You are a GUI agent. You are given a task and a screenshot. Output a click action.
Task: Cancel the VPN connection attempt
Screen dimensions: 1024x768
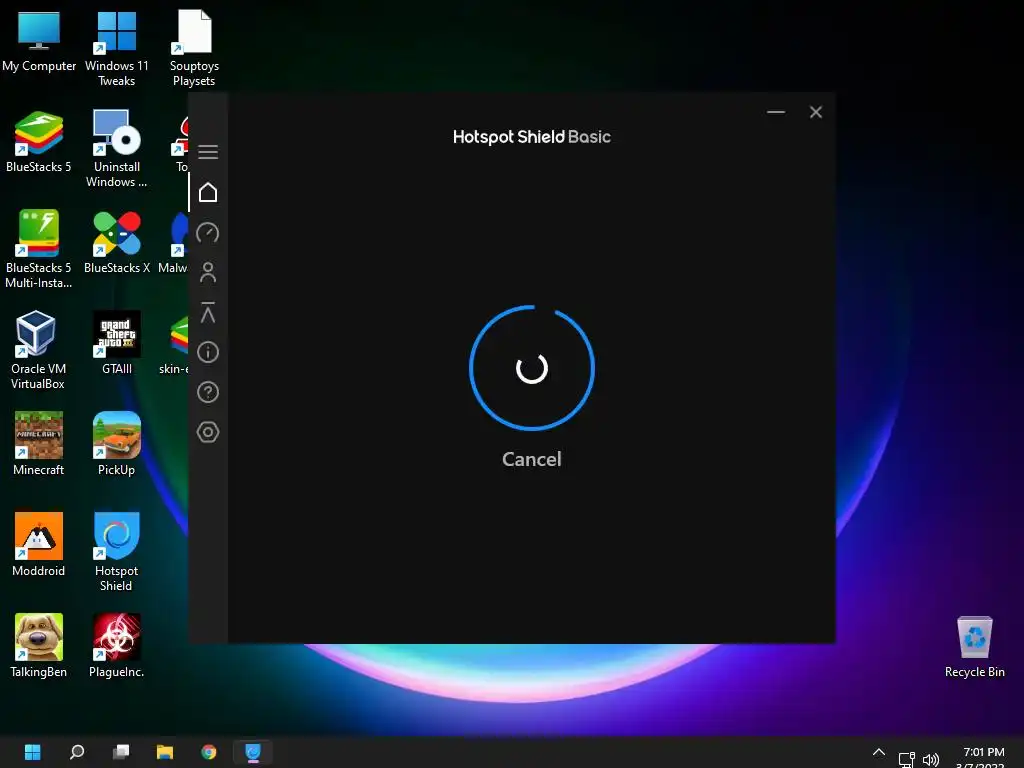click(532, 459)
